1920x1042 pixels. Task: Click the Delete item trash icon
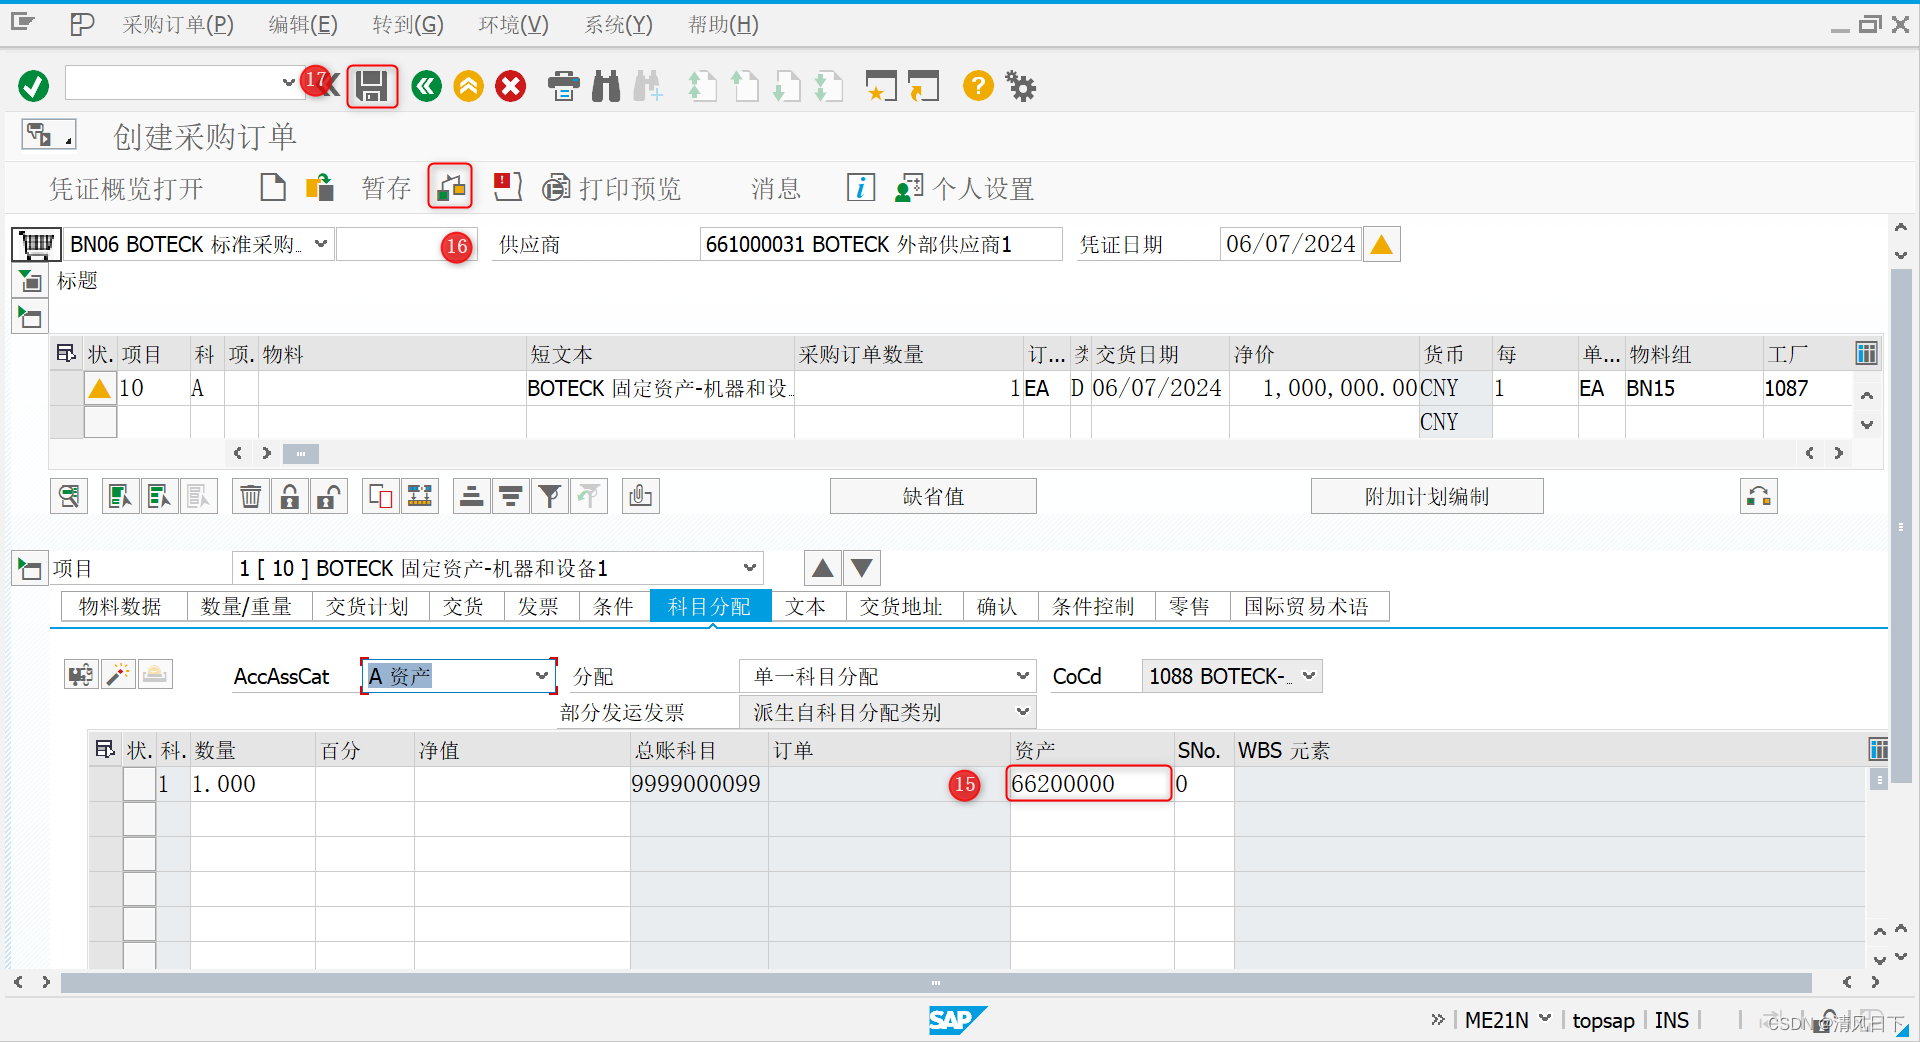[251, 496]
